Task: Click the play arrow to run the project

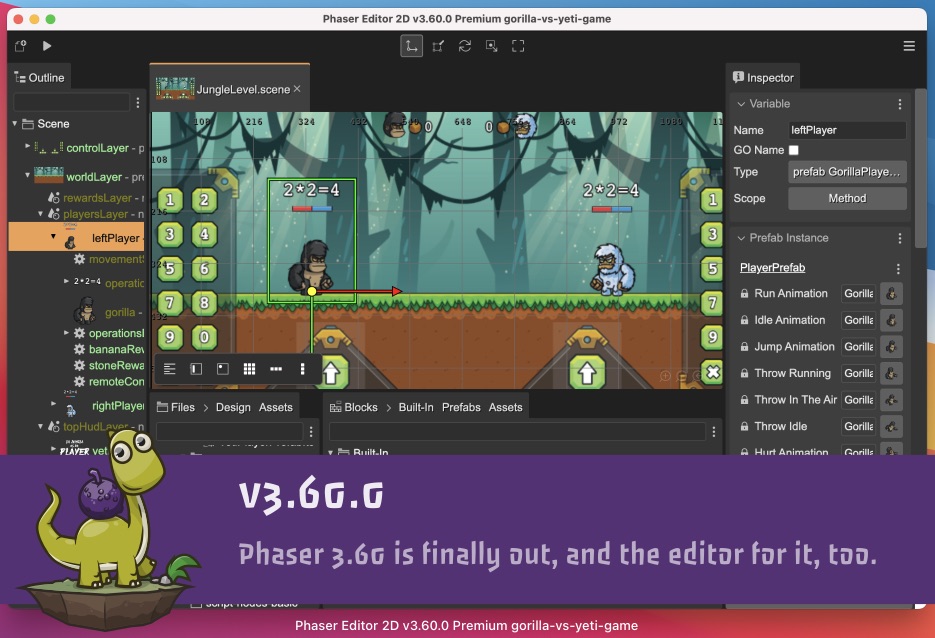Action: pos(44,46)
